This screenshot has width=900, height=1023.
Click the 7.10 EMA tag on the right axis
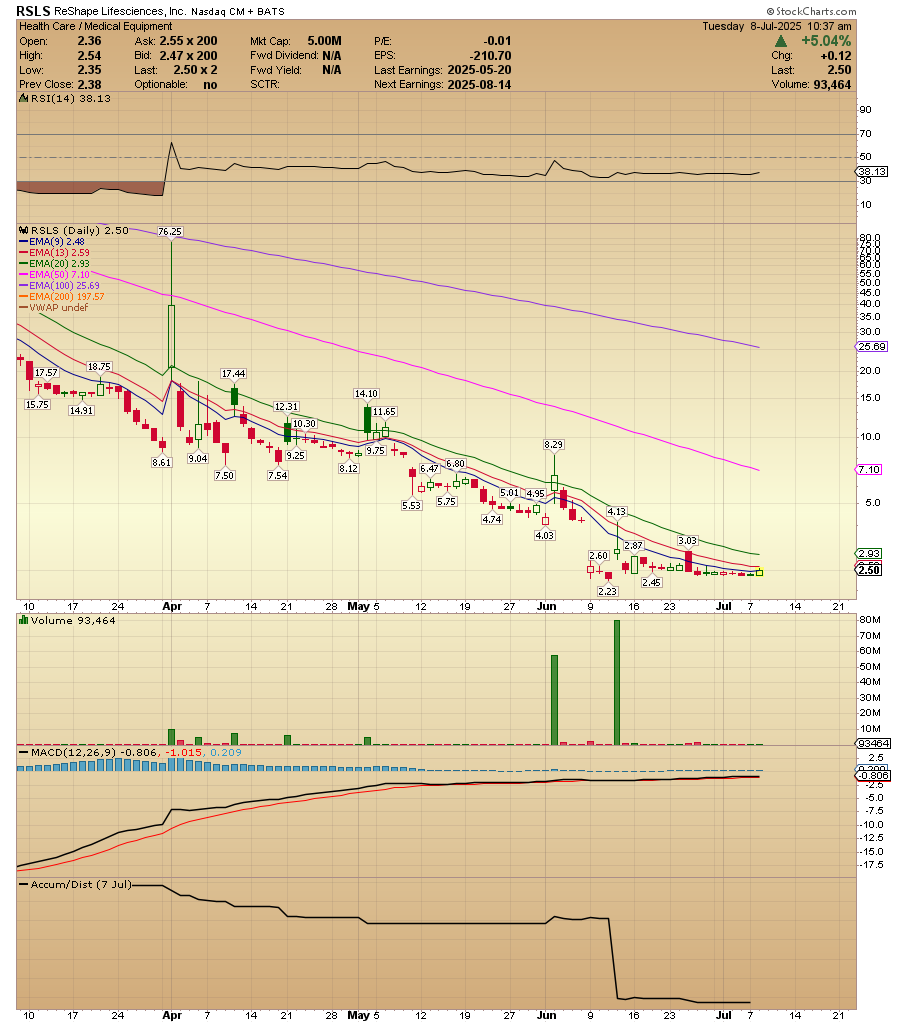point(869,469)
